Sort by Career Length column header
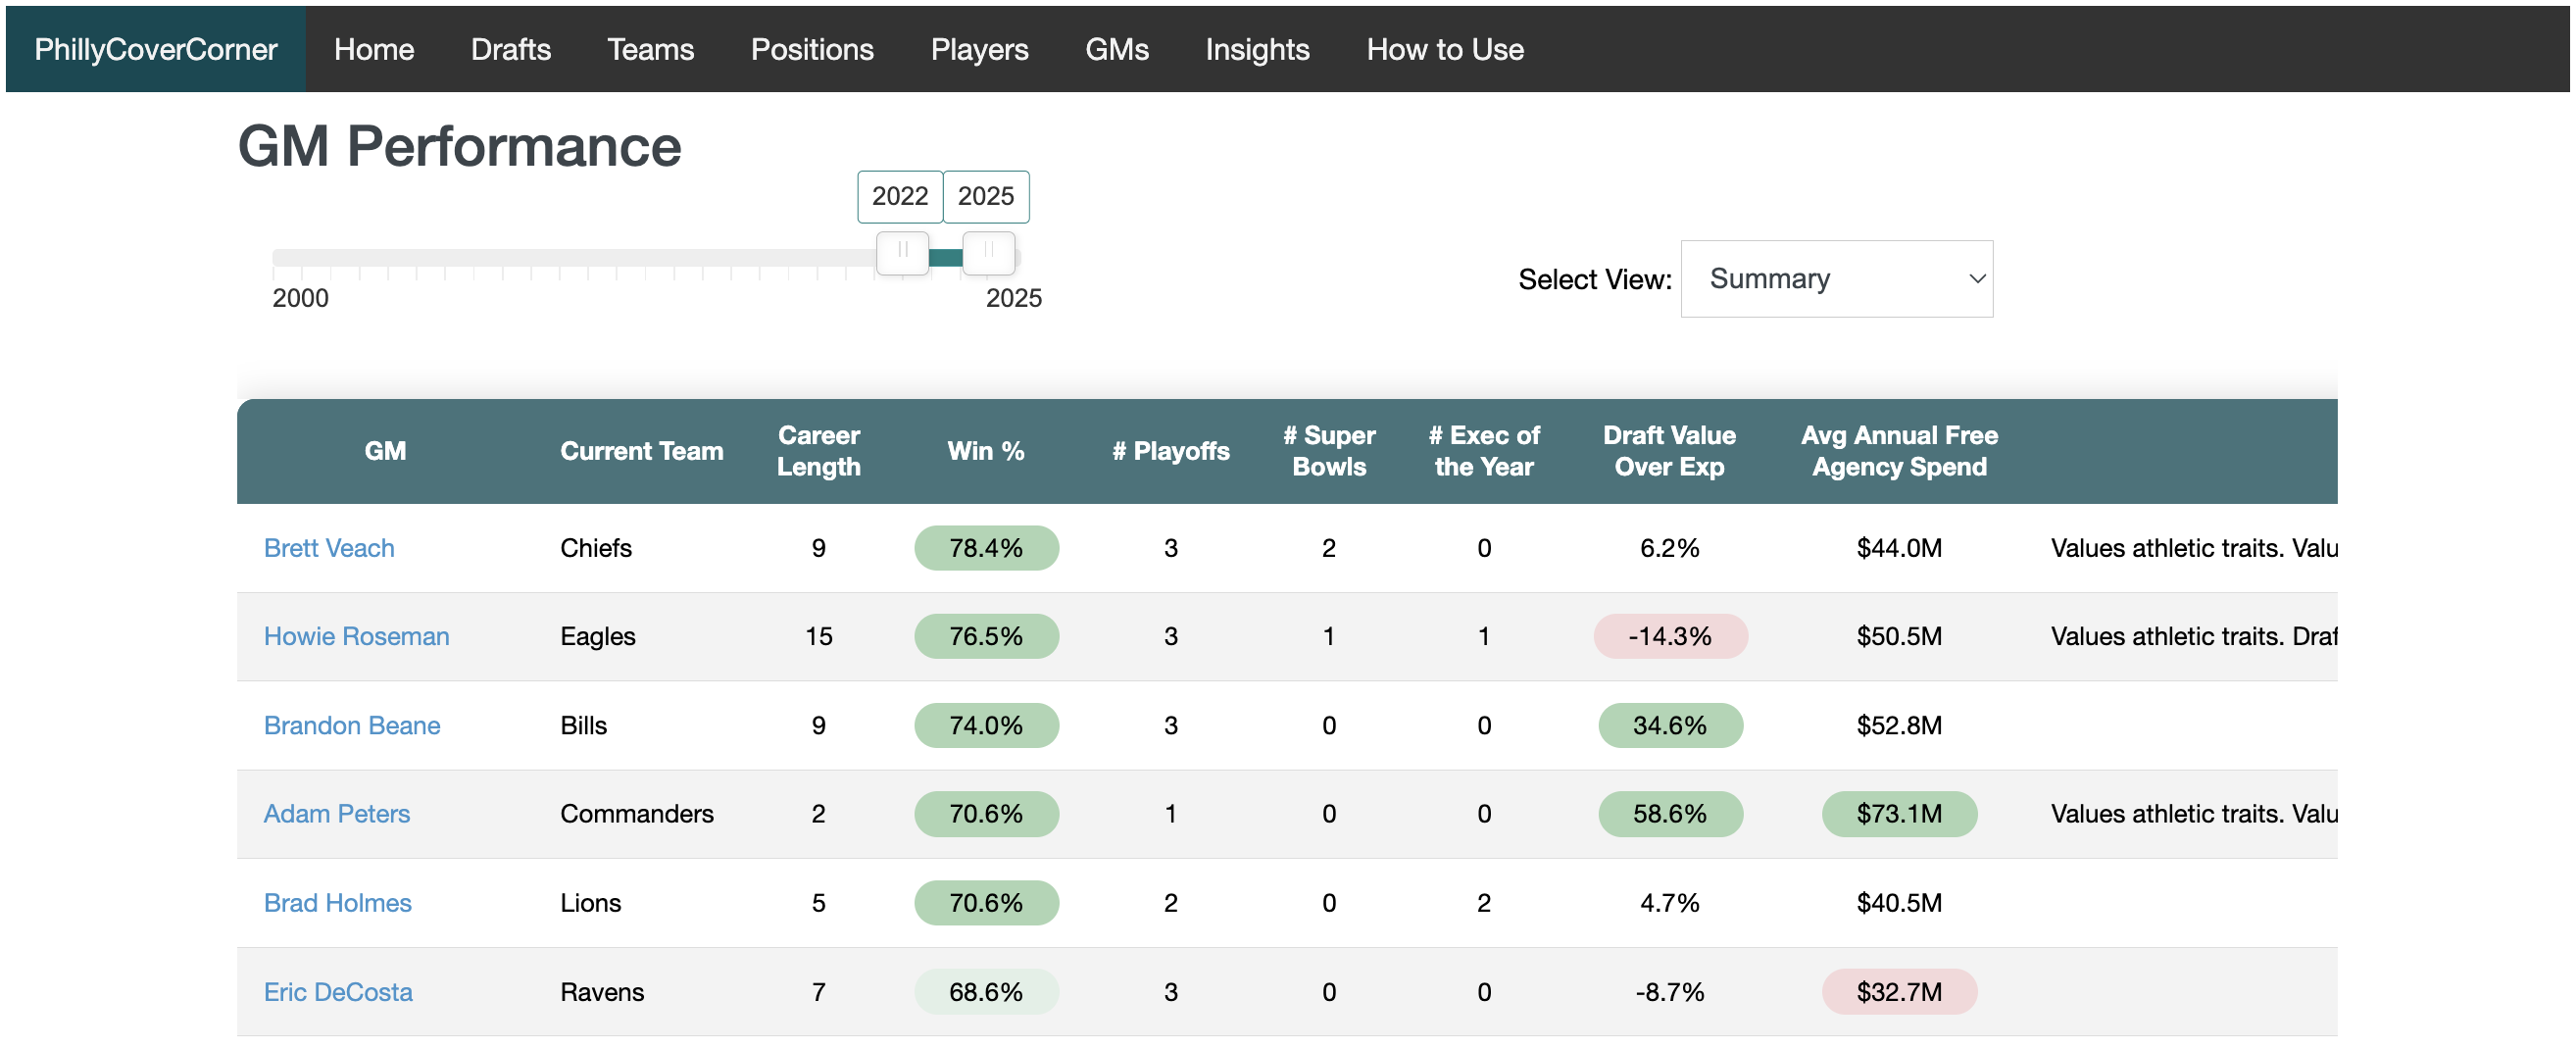Screen dimensions: 2576x1049 point(818,451)
